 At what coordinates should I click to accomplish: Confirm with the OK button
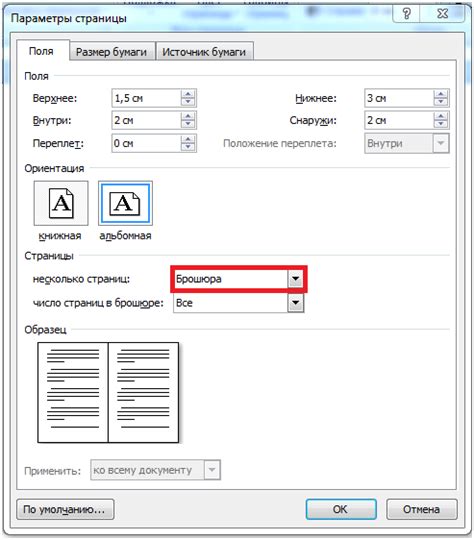341,509
